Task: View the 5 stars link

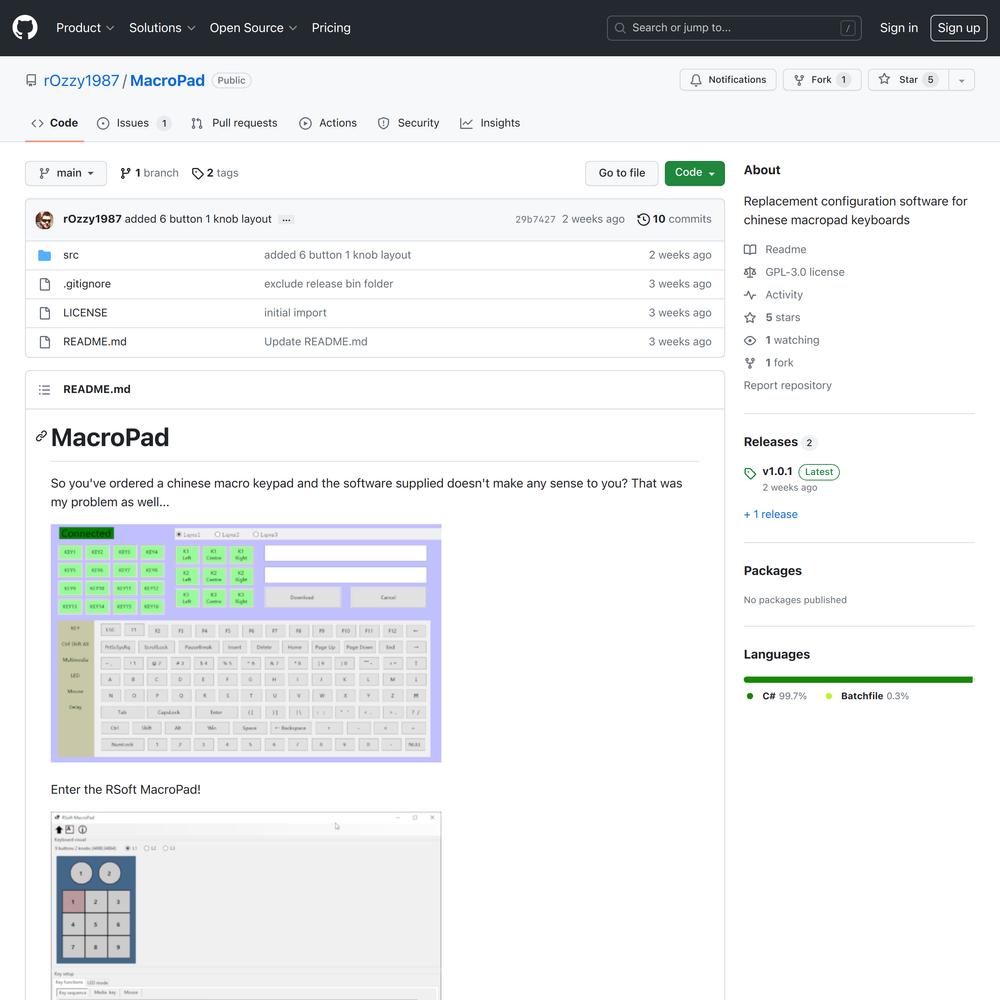Action: (772, 318)
